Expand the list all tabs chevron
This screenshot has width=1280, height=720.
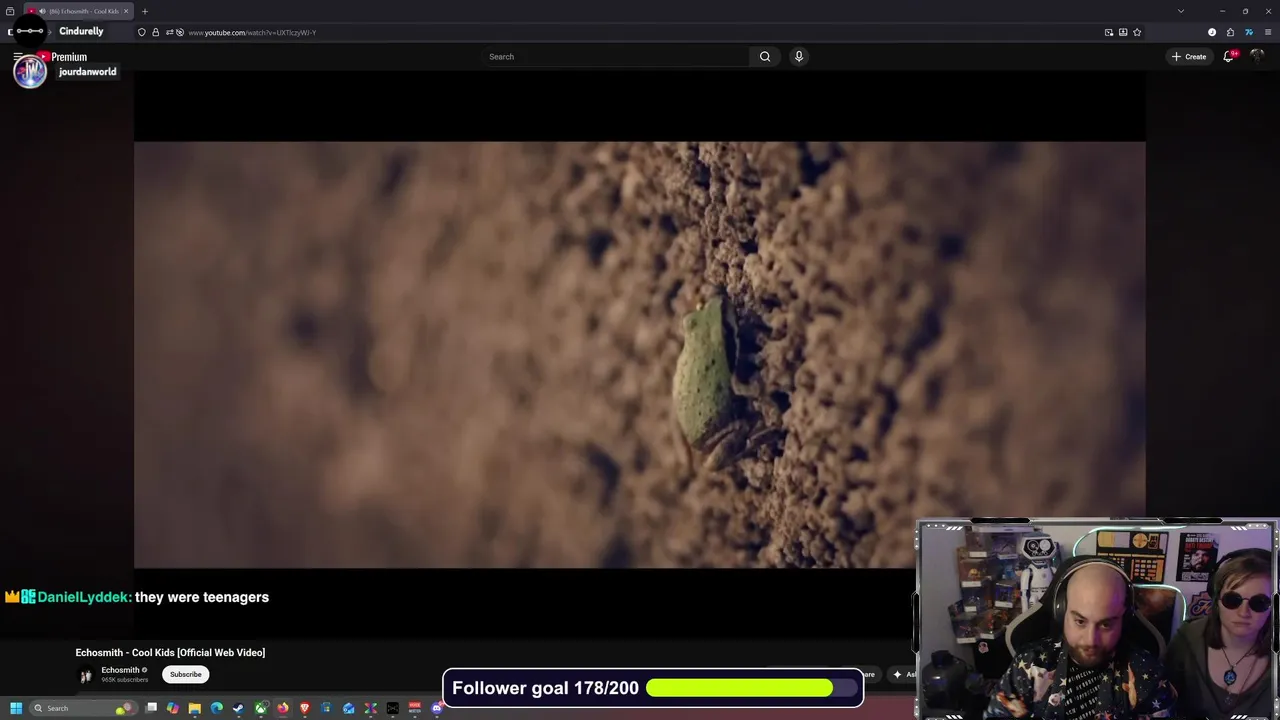(x=1181, y=11)
